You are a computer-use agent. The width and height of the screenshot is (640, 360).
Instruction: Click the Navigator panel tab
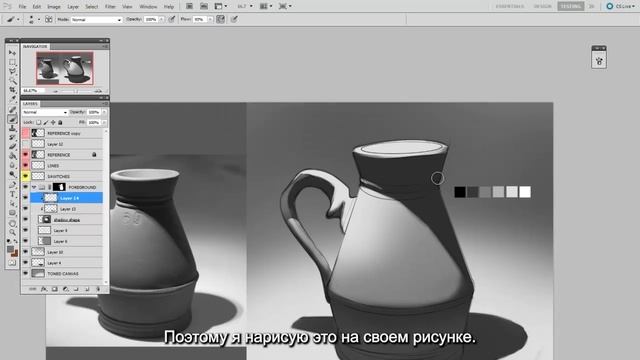35,47
